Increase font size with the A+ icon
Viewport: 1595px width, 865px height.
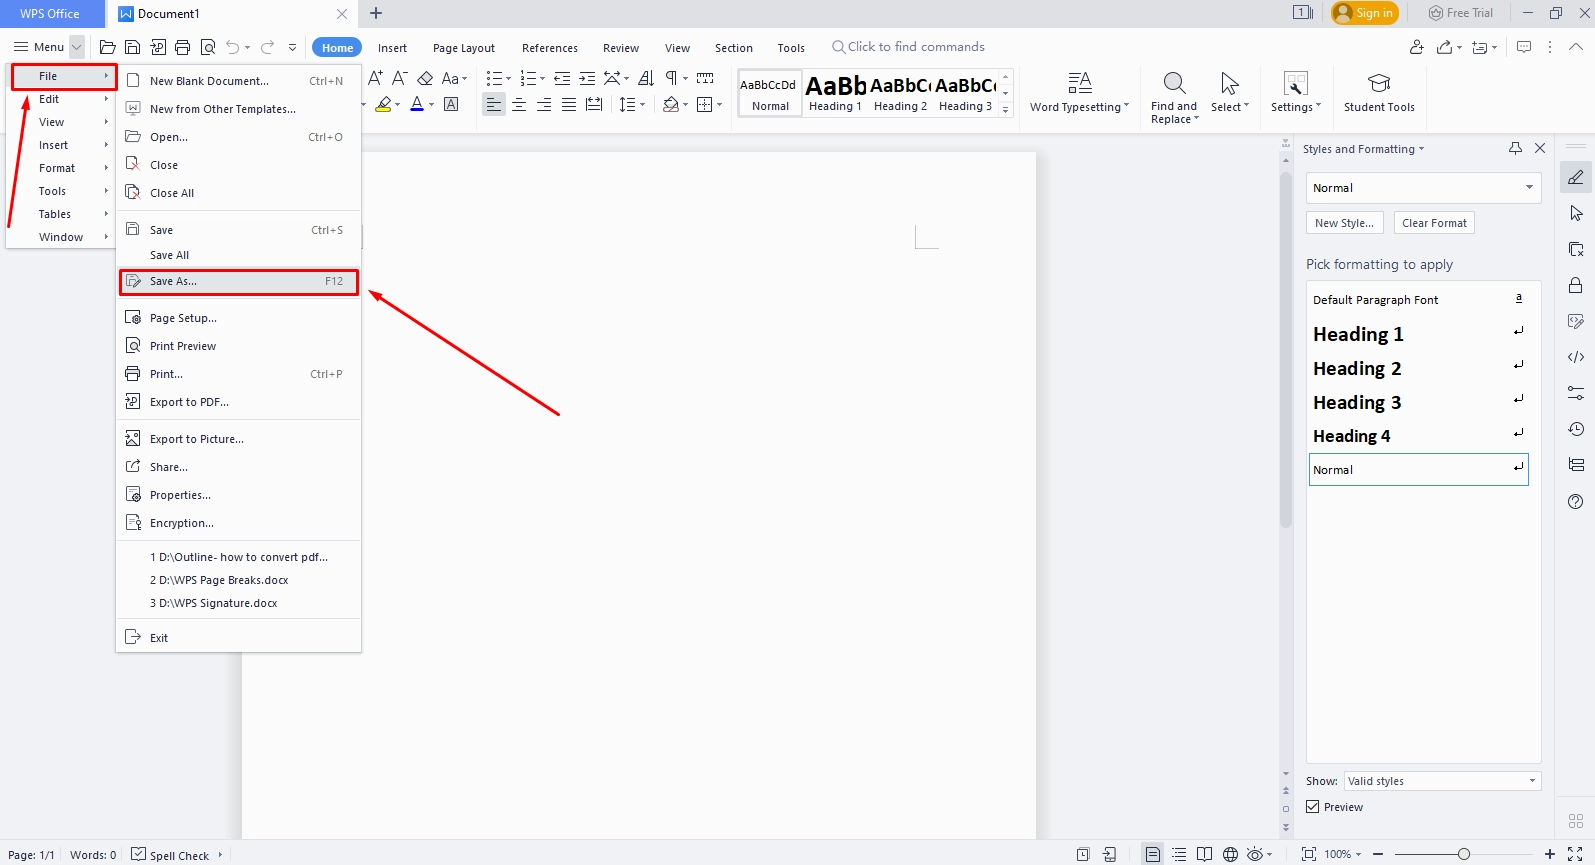(x=376, y=78)
